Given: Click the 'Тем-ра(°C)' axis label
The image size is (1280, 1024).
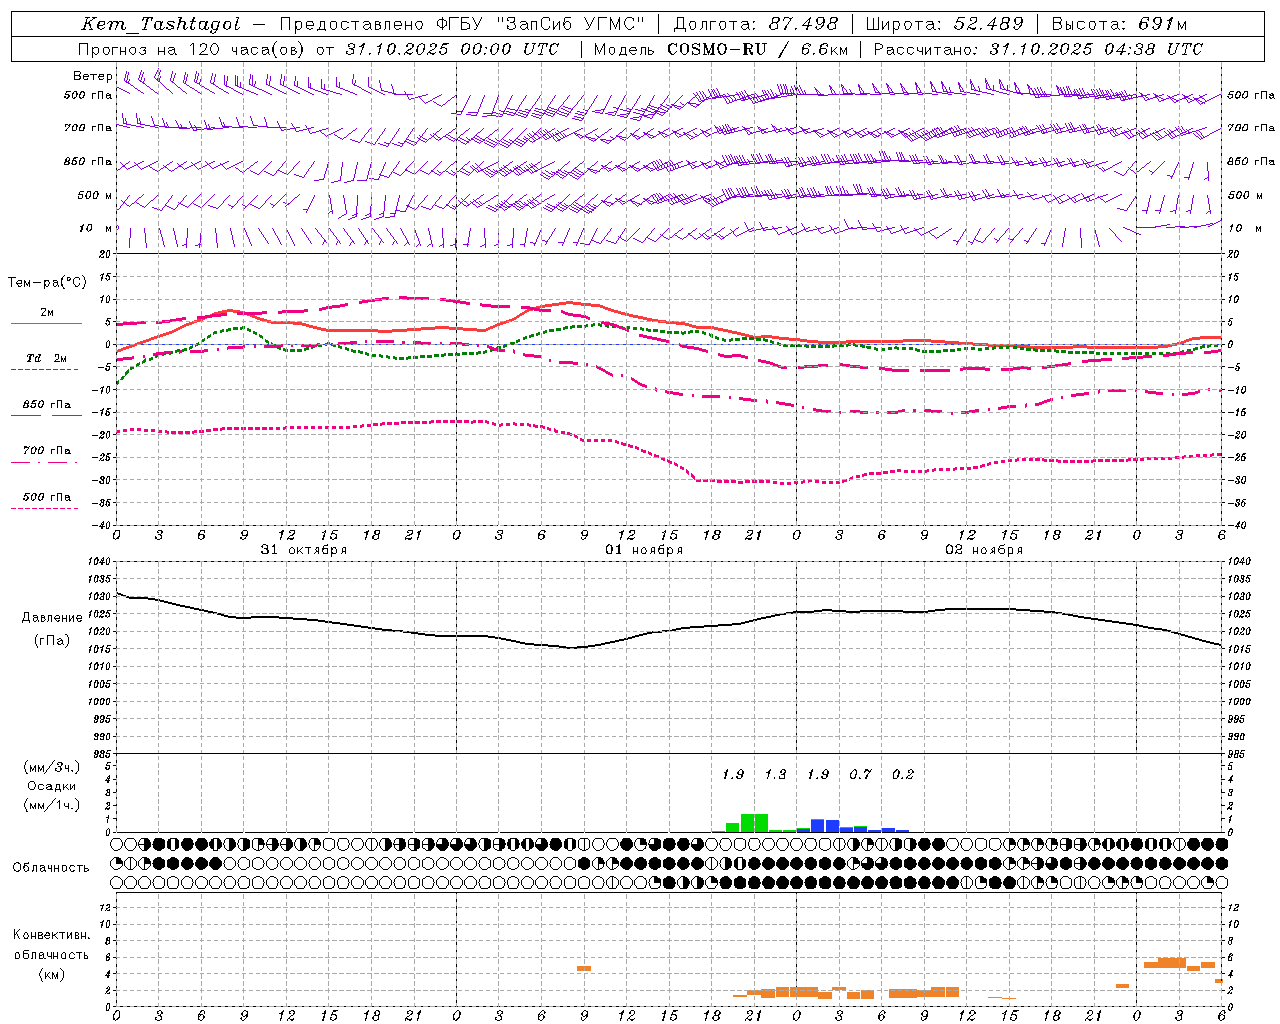Looking at the screenshot, I should click(47, 283).
